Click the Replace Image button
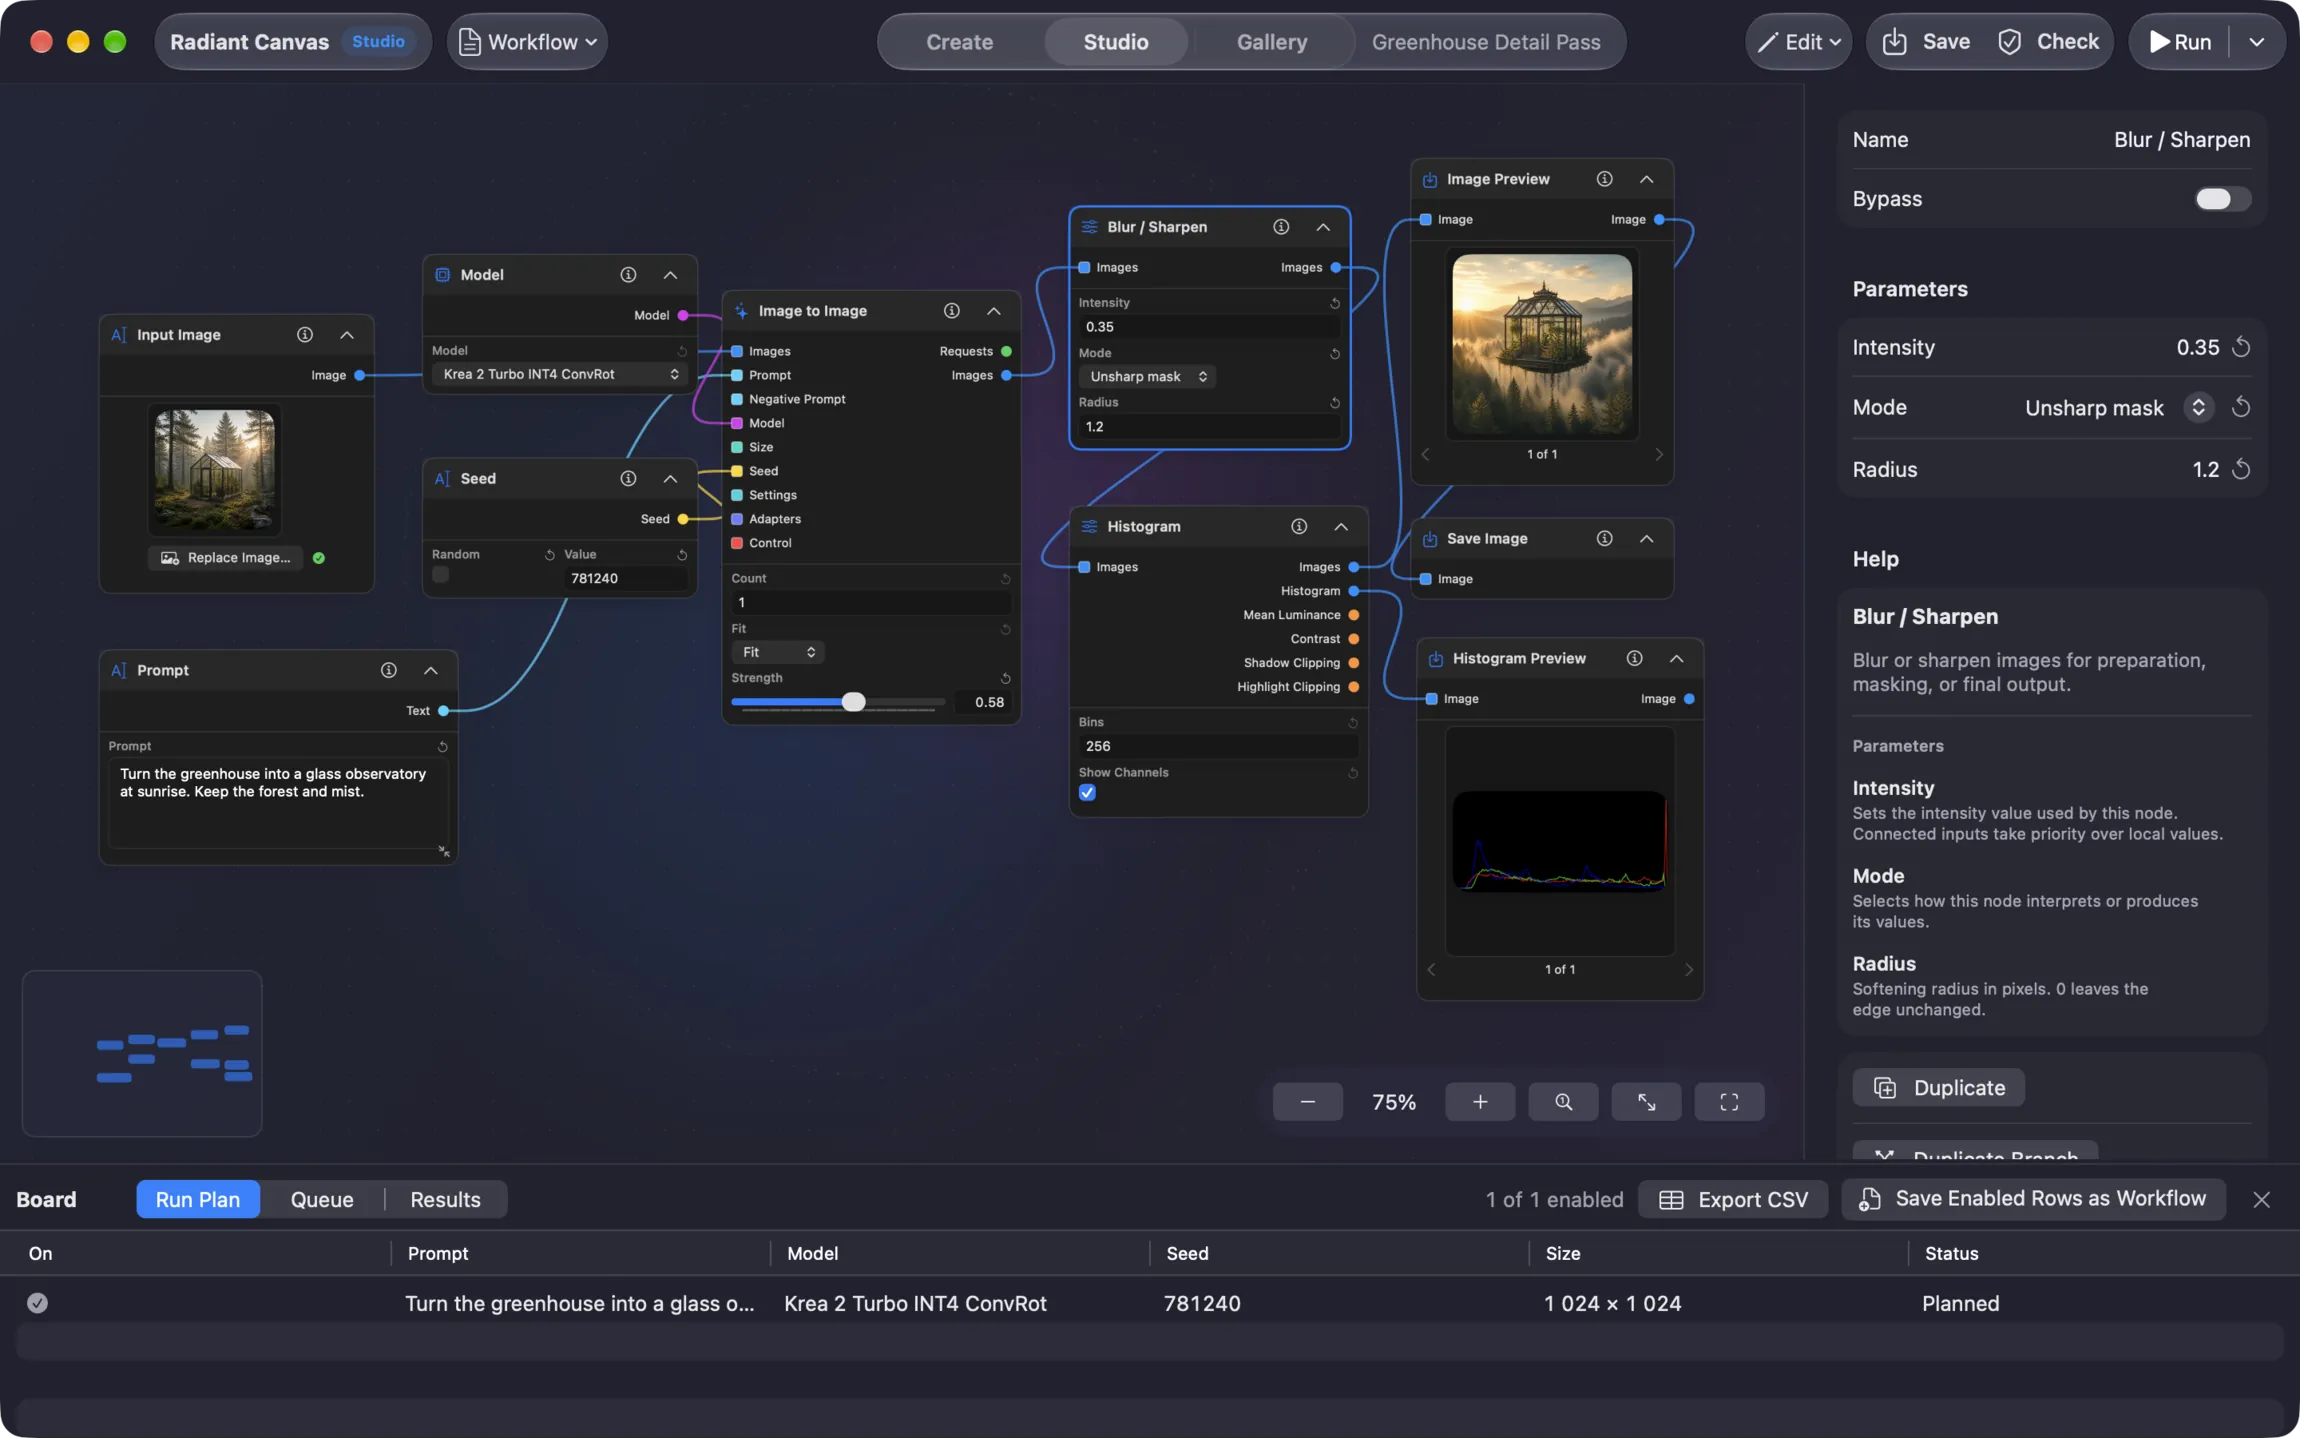Viewport: 2300px width, 1438px height. [x=227, y=558]
